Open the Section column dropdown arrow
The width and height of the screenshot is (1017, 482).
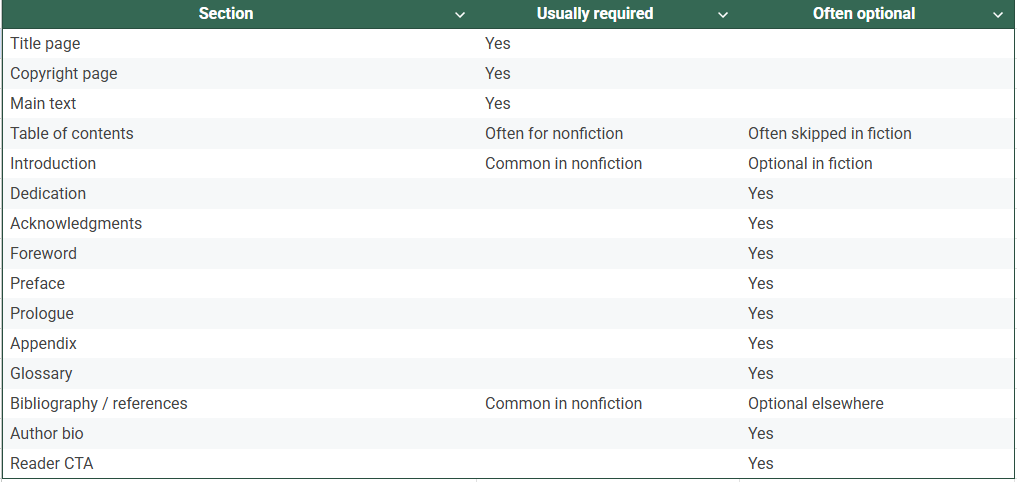point(460,15)
